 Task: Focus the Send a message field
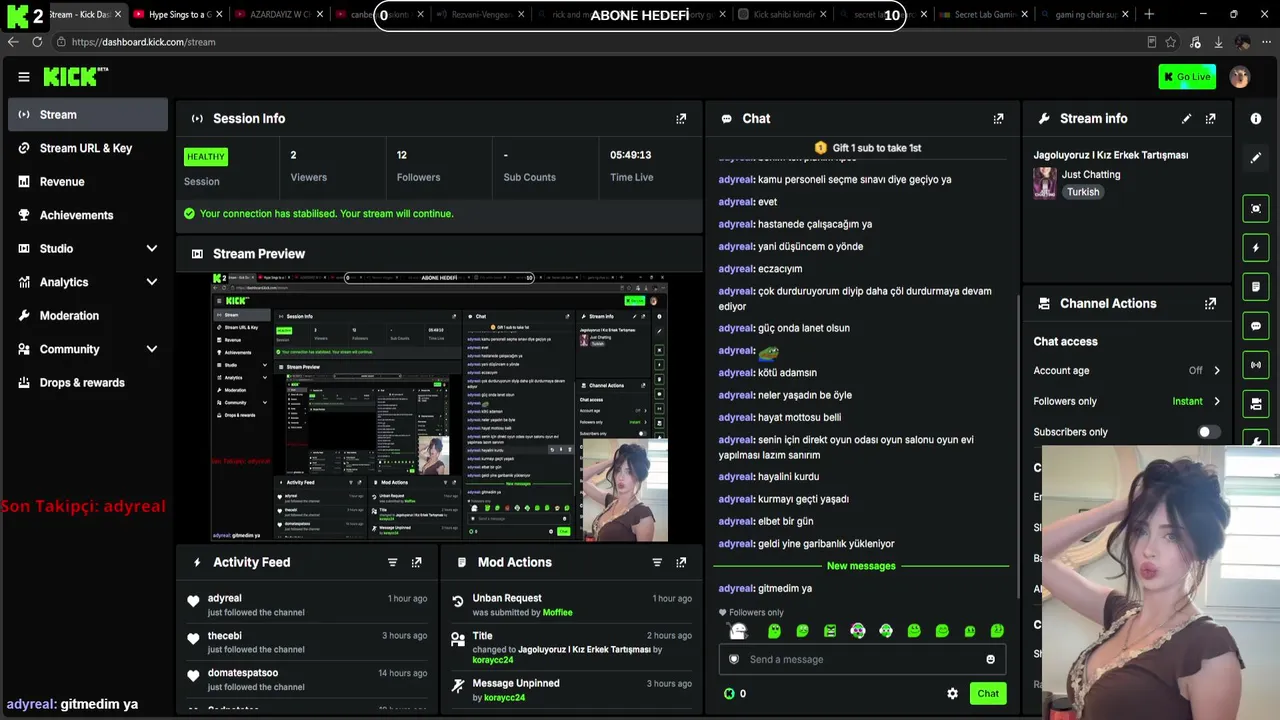tap(862, 659)
